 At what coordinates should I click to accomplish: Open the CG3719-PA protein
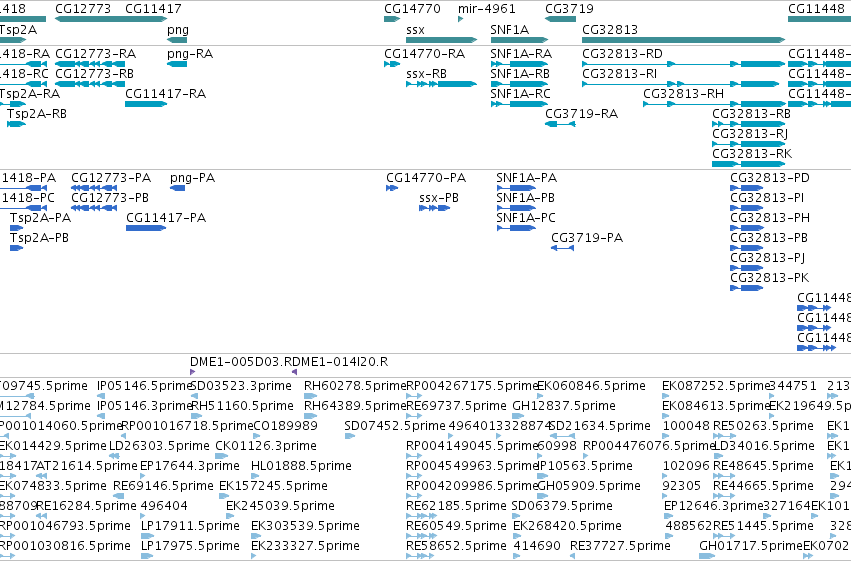[x=587, y=238]
